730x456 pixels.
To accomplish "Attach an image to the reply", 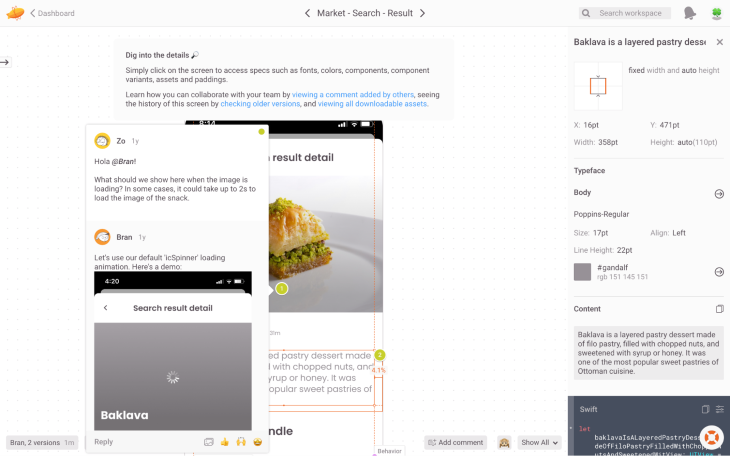I will (209, 442).
